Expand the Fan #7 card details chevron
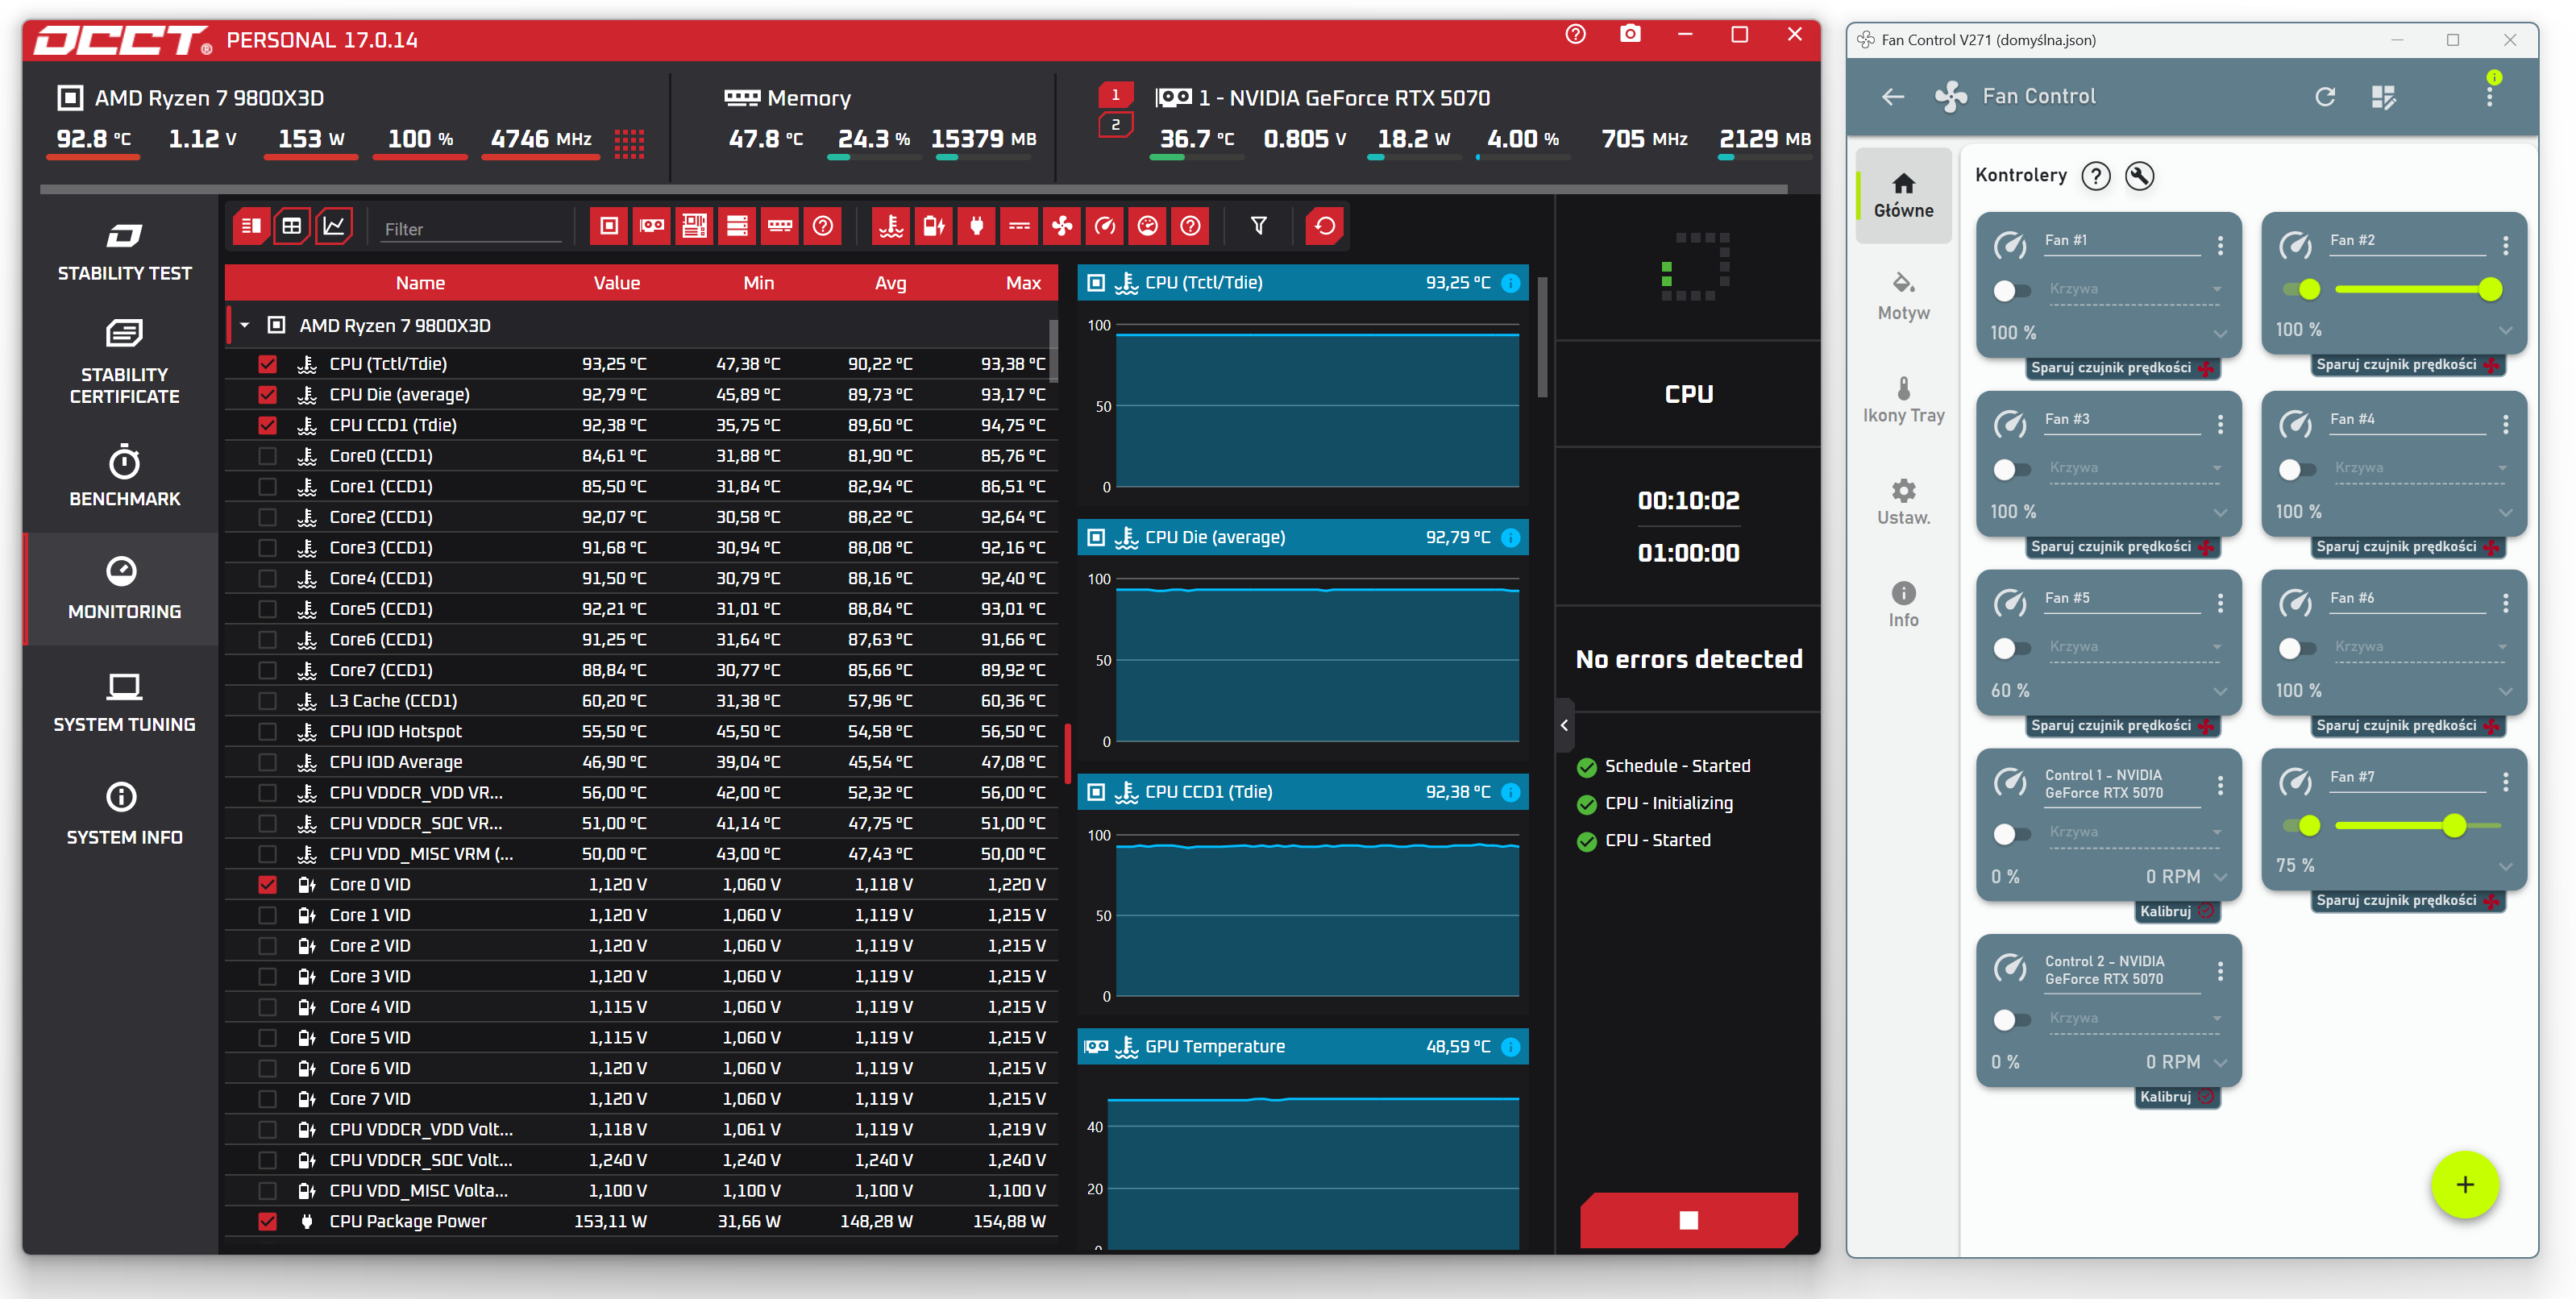The width and height of the screenshot is (2576, 1299). [x=2505, y=867]
